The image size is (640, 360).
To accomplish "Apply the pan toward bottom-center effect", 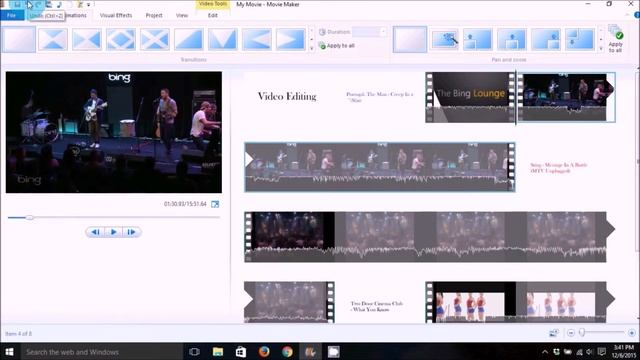I will 512,39.
